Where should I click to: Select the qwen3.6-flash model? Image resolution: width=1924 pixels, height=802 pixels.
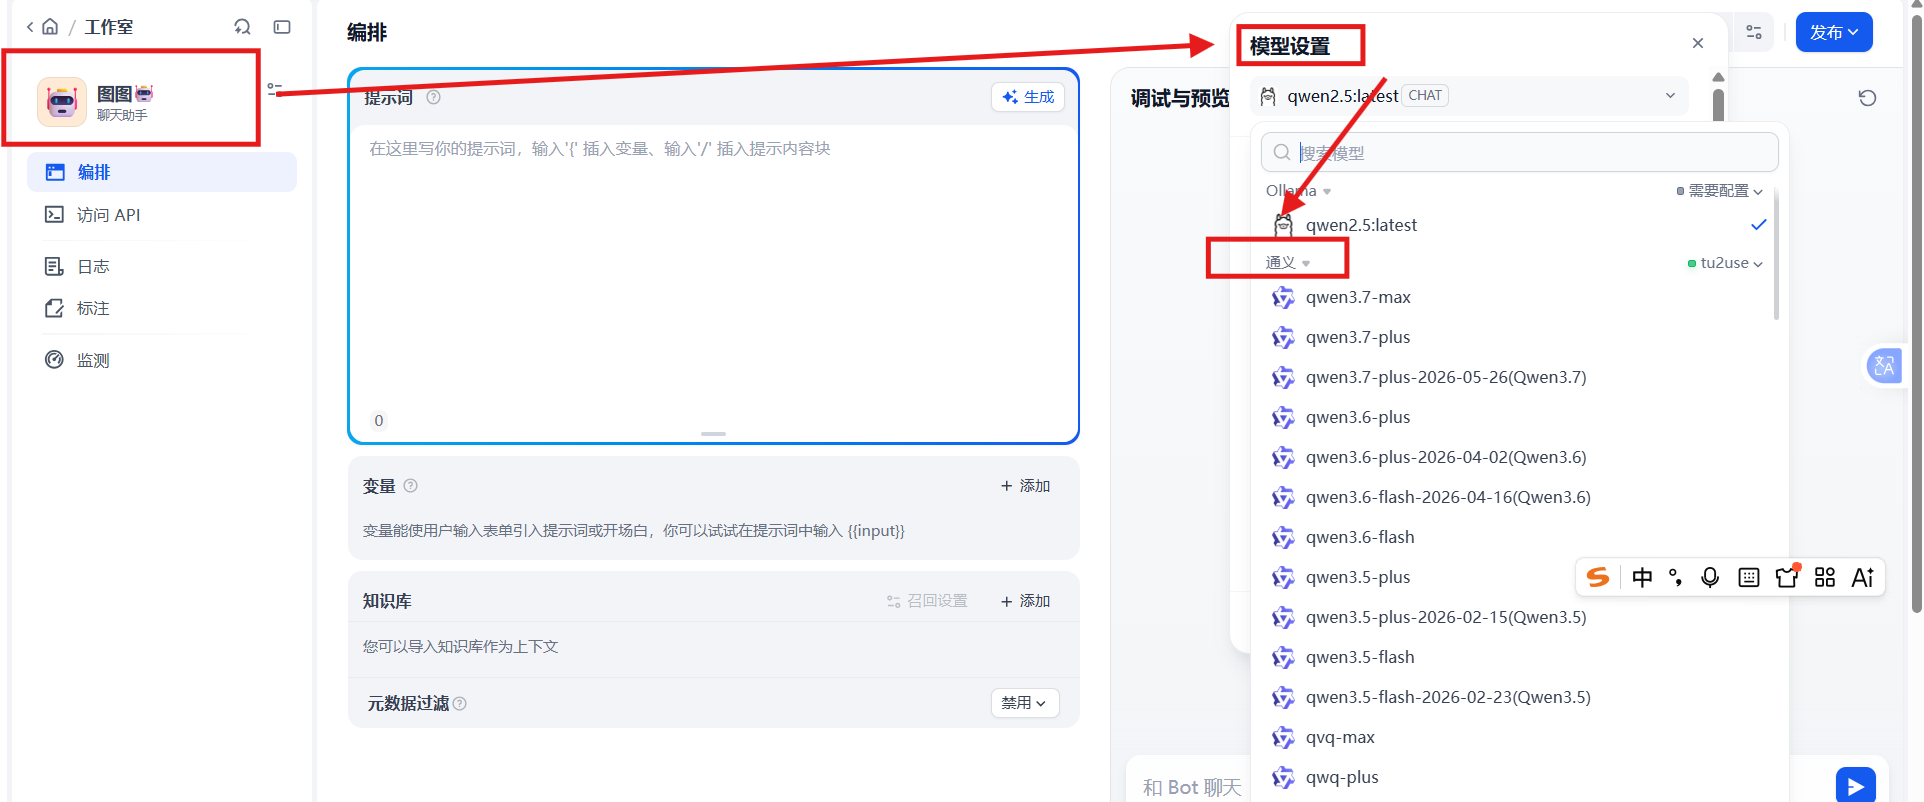[x=1518, y=537]
